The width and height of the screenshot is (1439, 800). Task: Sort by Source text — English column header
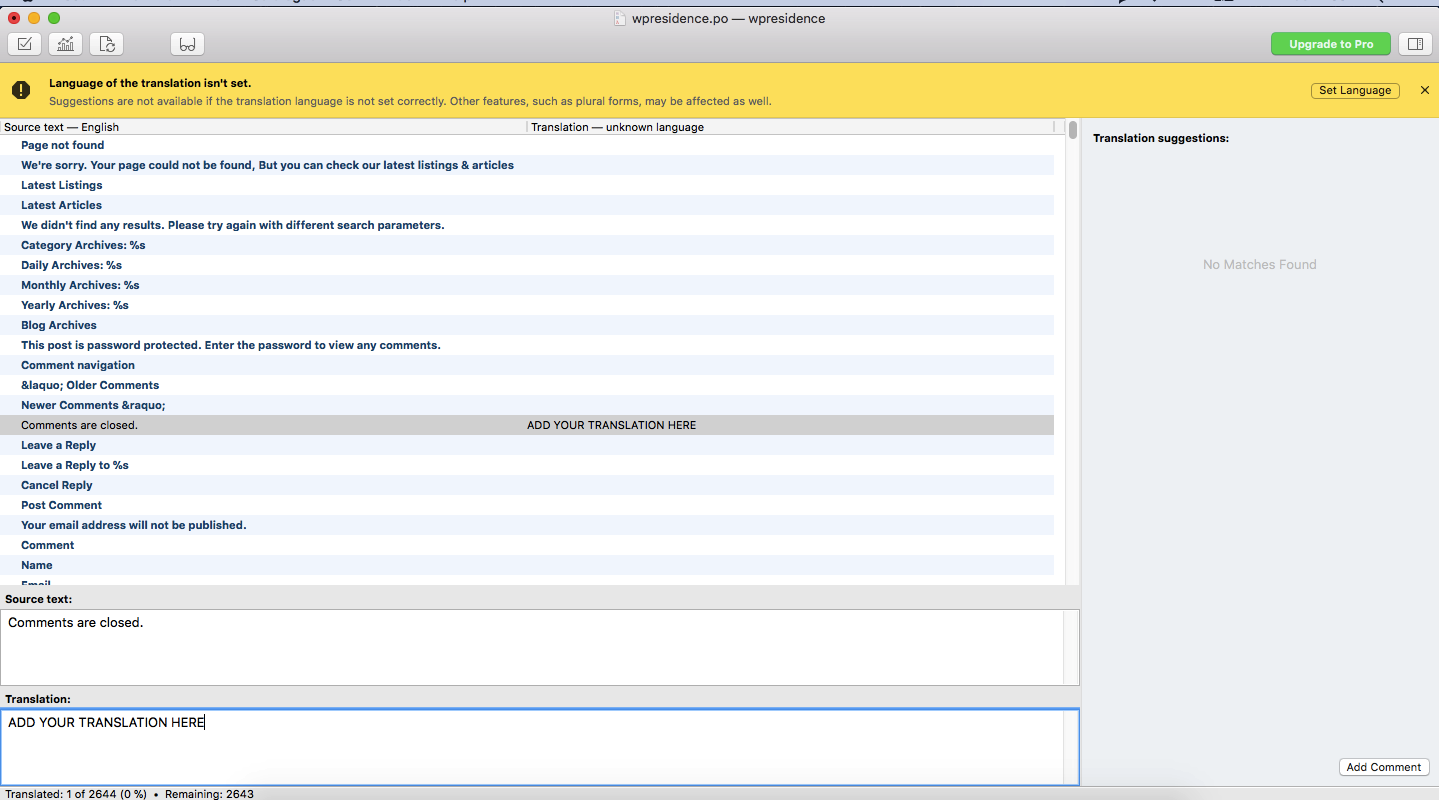coord(264,127)
